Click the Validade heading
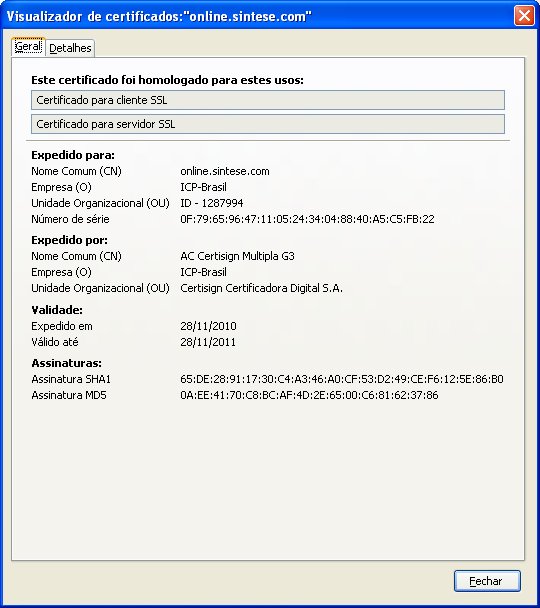This screenshot has width=540, height=608. pyautogui.click(x=57, y=310)
